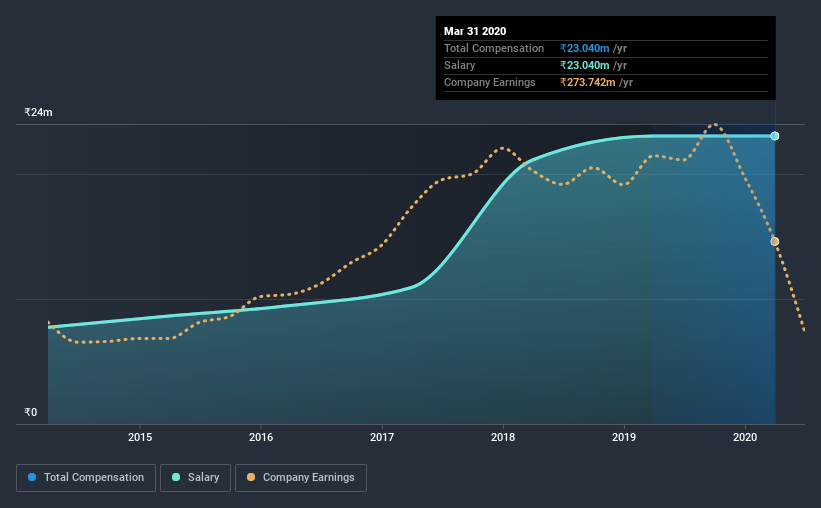
Task: Click the Salary label in tooltip
Action: [x=460, y=65]
